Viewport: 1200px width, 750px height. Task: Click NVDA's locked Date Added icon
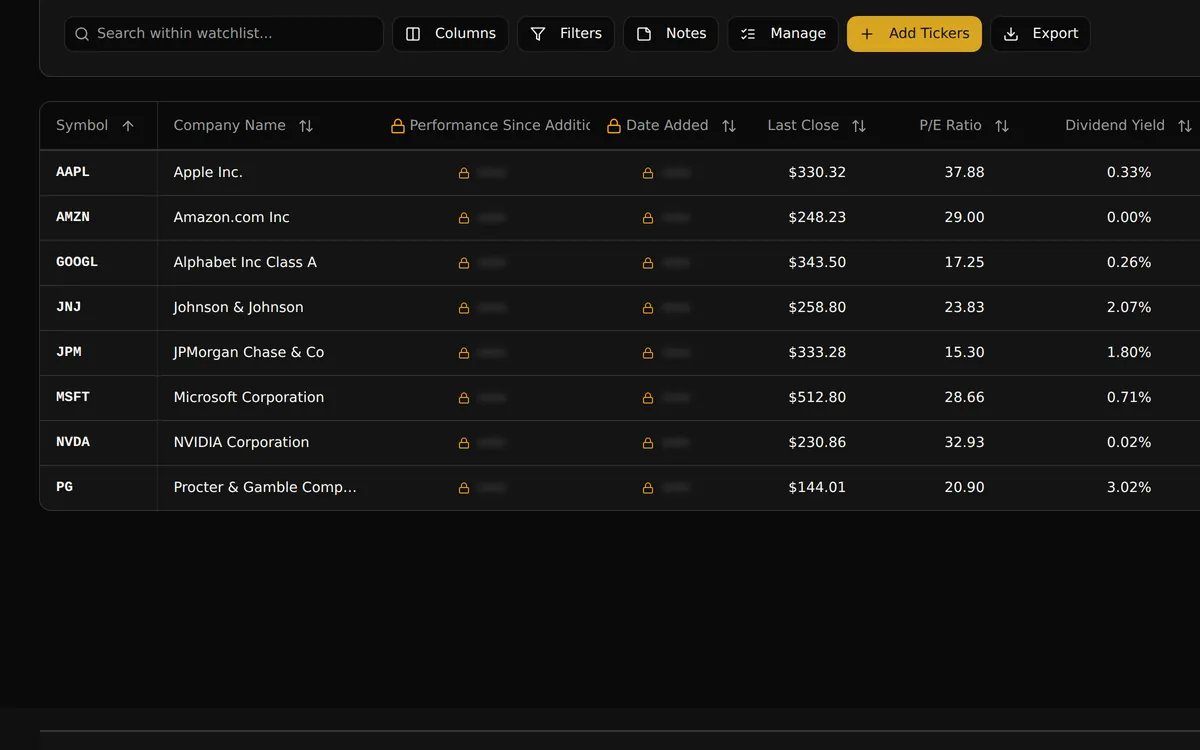648,443
